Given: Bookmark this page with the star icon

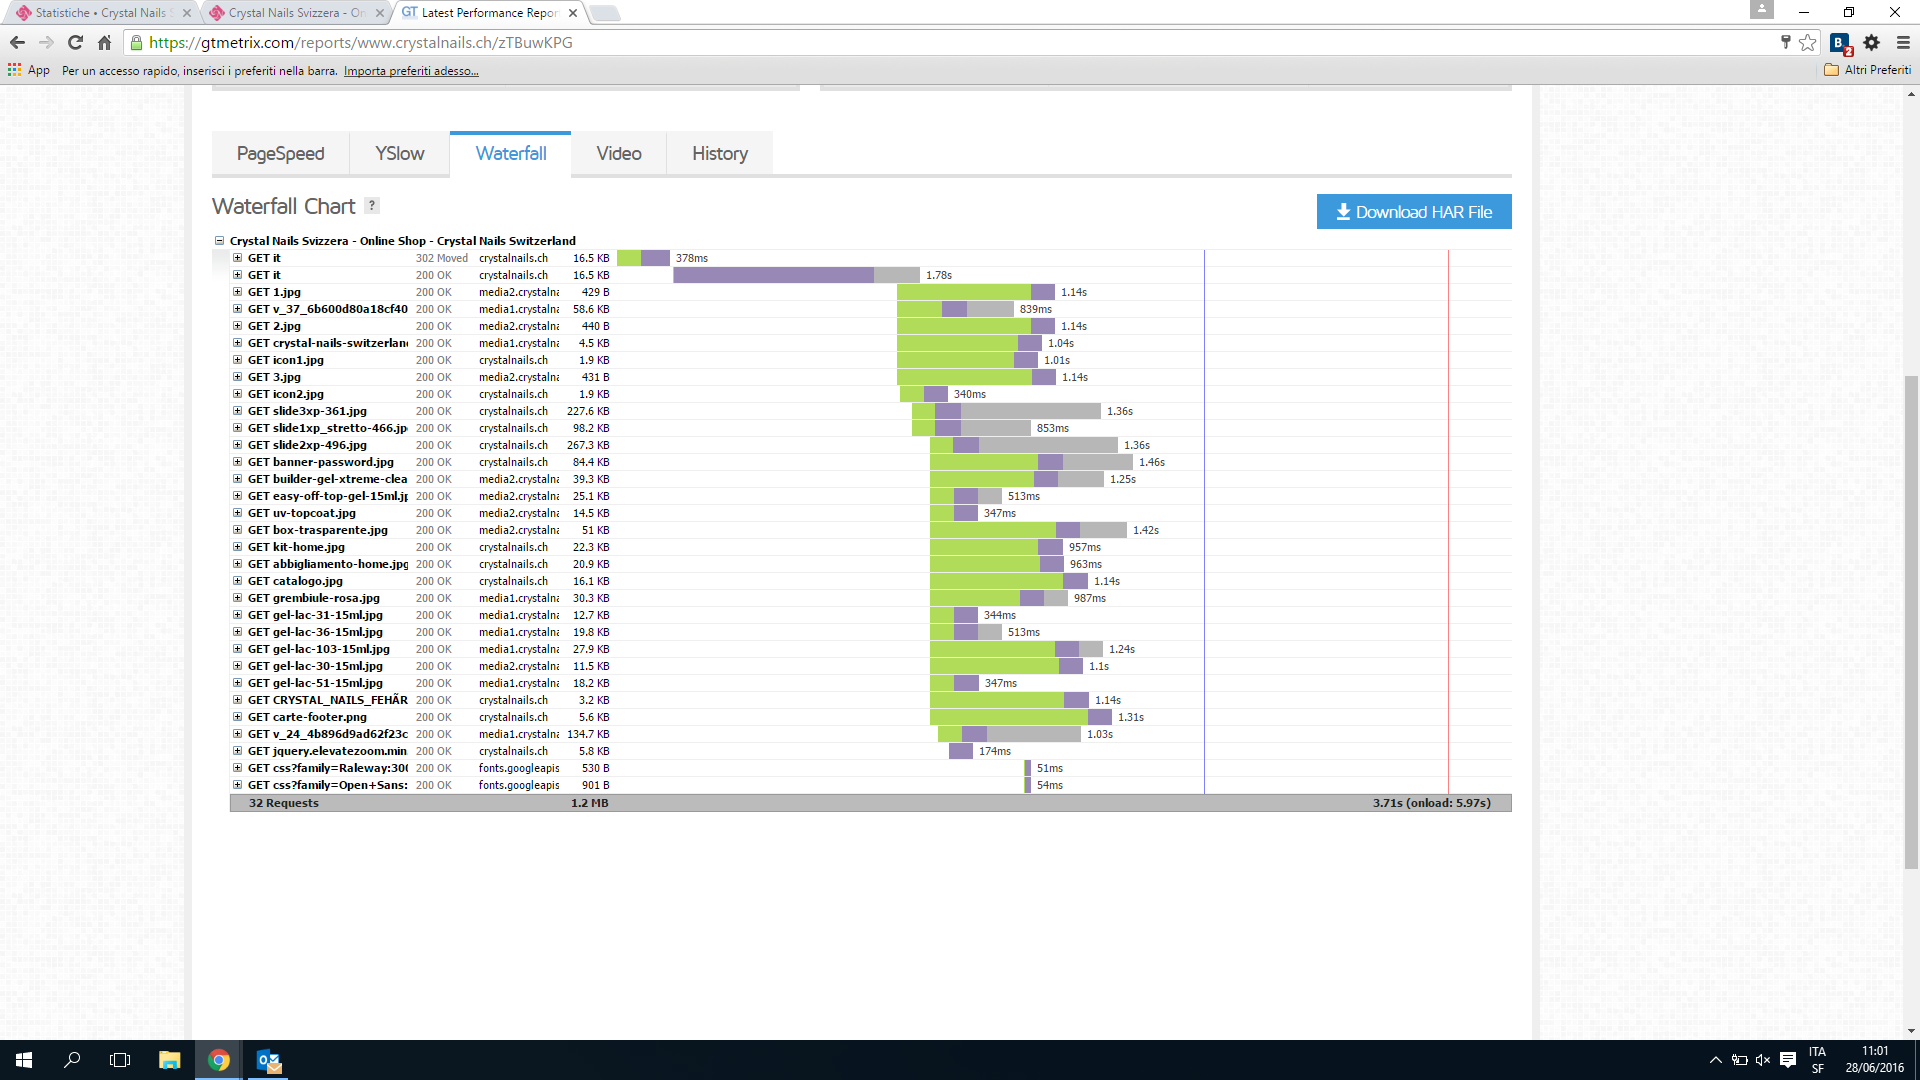Looking at the screenshot, I should coord(1807,42).
